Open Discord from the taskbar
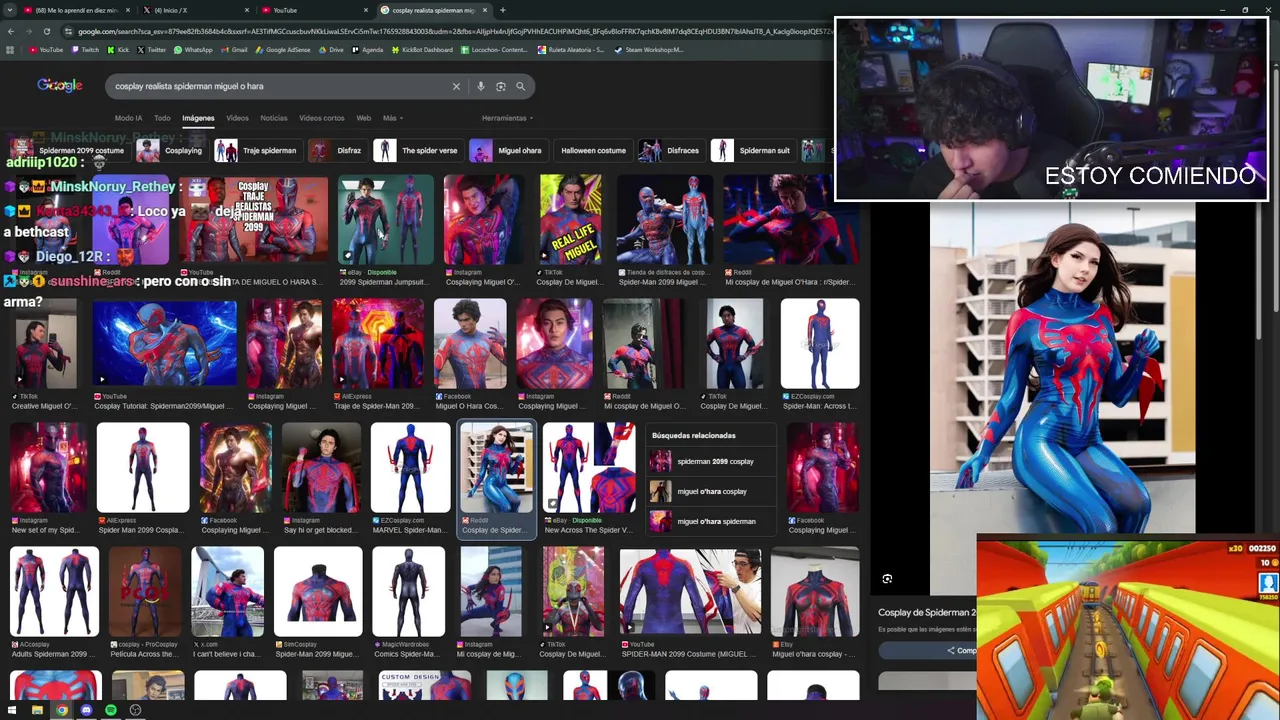Viewport: 1280px width, 720px height. [86, 710]
